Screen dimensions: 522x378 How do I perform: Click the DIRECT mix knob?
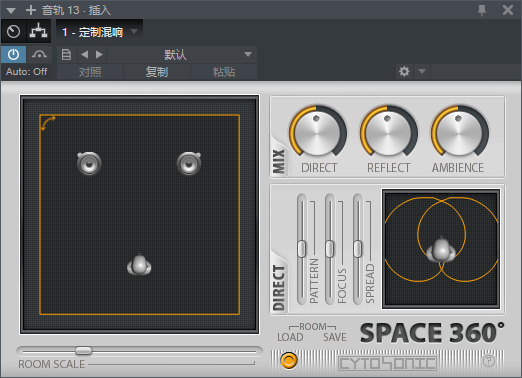click(x=318, y=133)
